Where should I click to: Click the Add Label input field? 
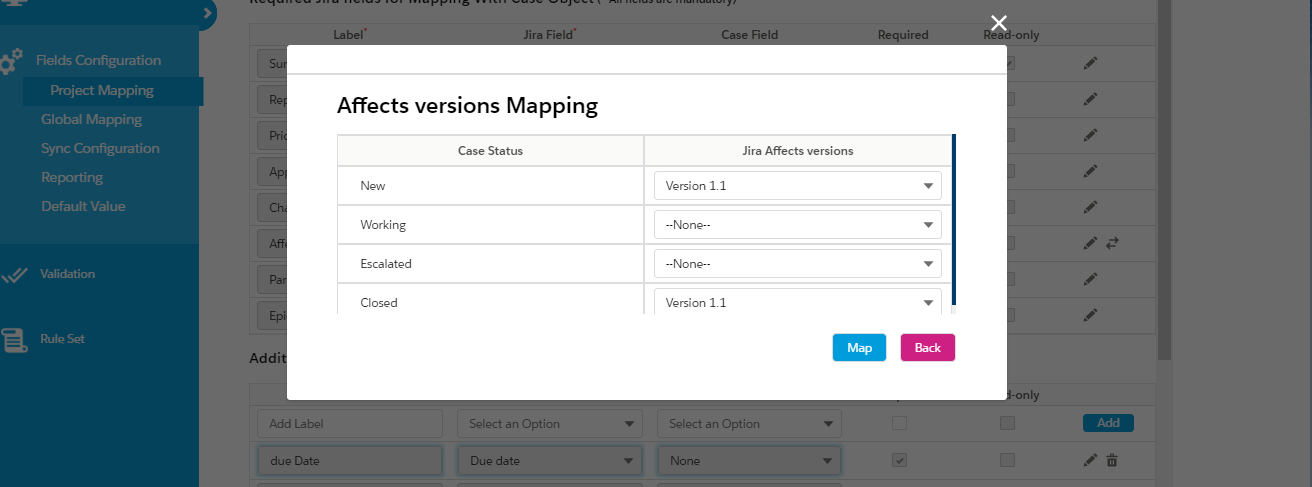coord(349,424)
